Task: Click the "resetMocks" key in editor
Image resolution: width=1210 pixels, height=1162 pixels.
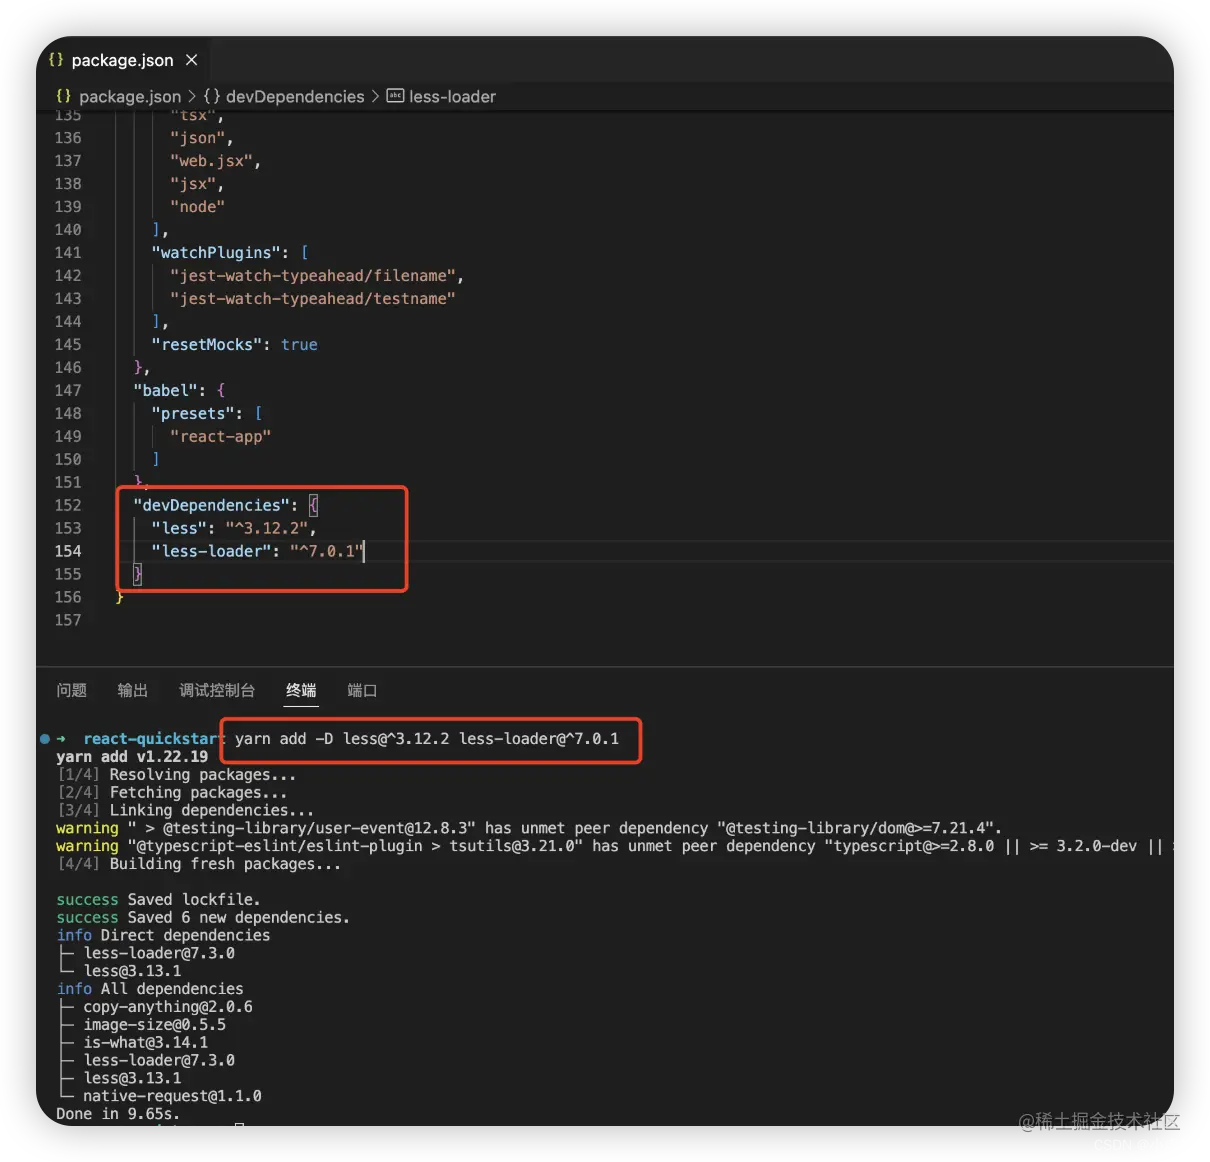Action: pos(207,344)
